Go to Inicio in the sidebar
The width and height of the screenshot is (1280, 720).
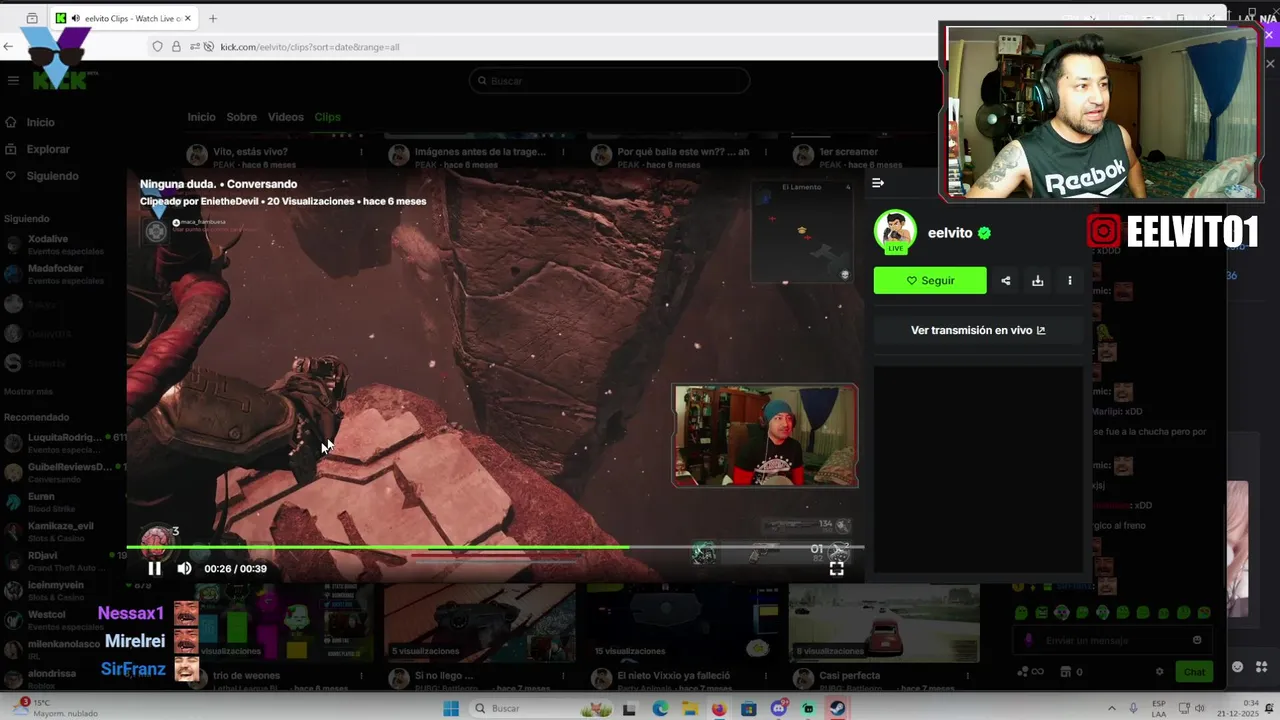point(40,122)
